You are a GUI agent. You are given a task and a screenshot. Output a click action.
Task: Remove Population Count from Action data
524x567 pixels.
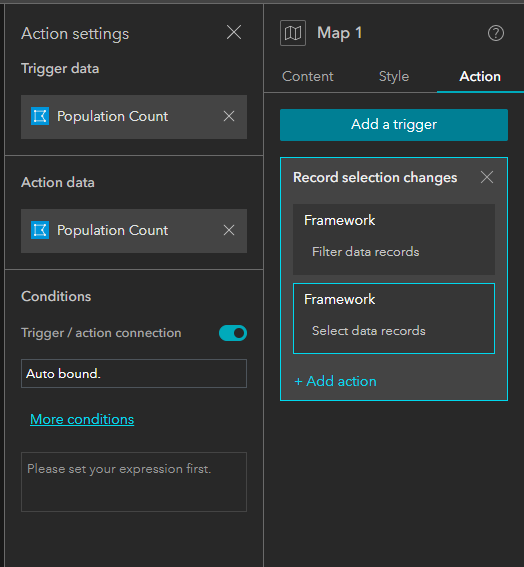pyautogui.click(x=229, y=230)
